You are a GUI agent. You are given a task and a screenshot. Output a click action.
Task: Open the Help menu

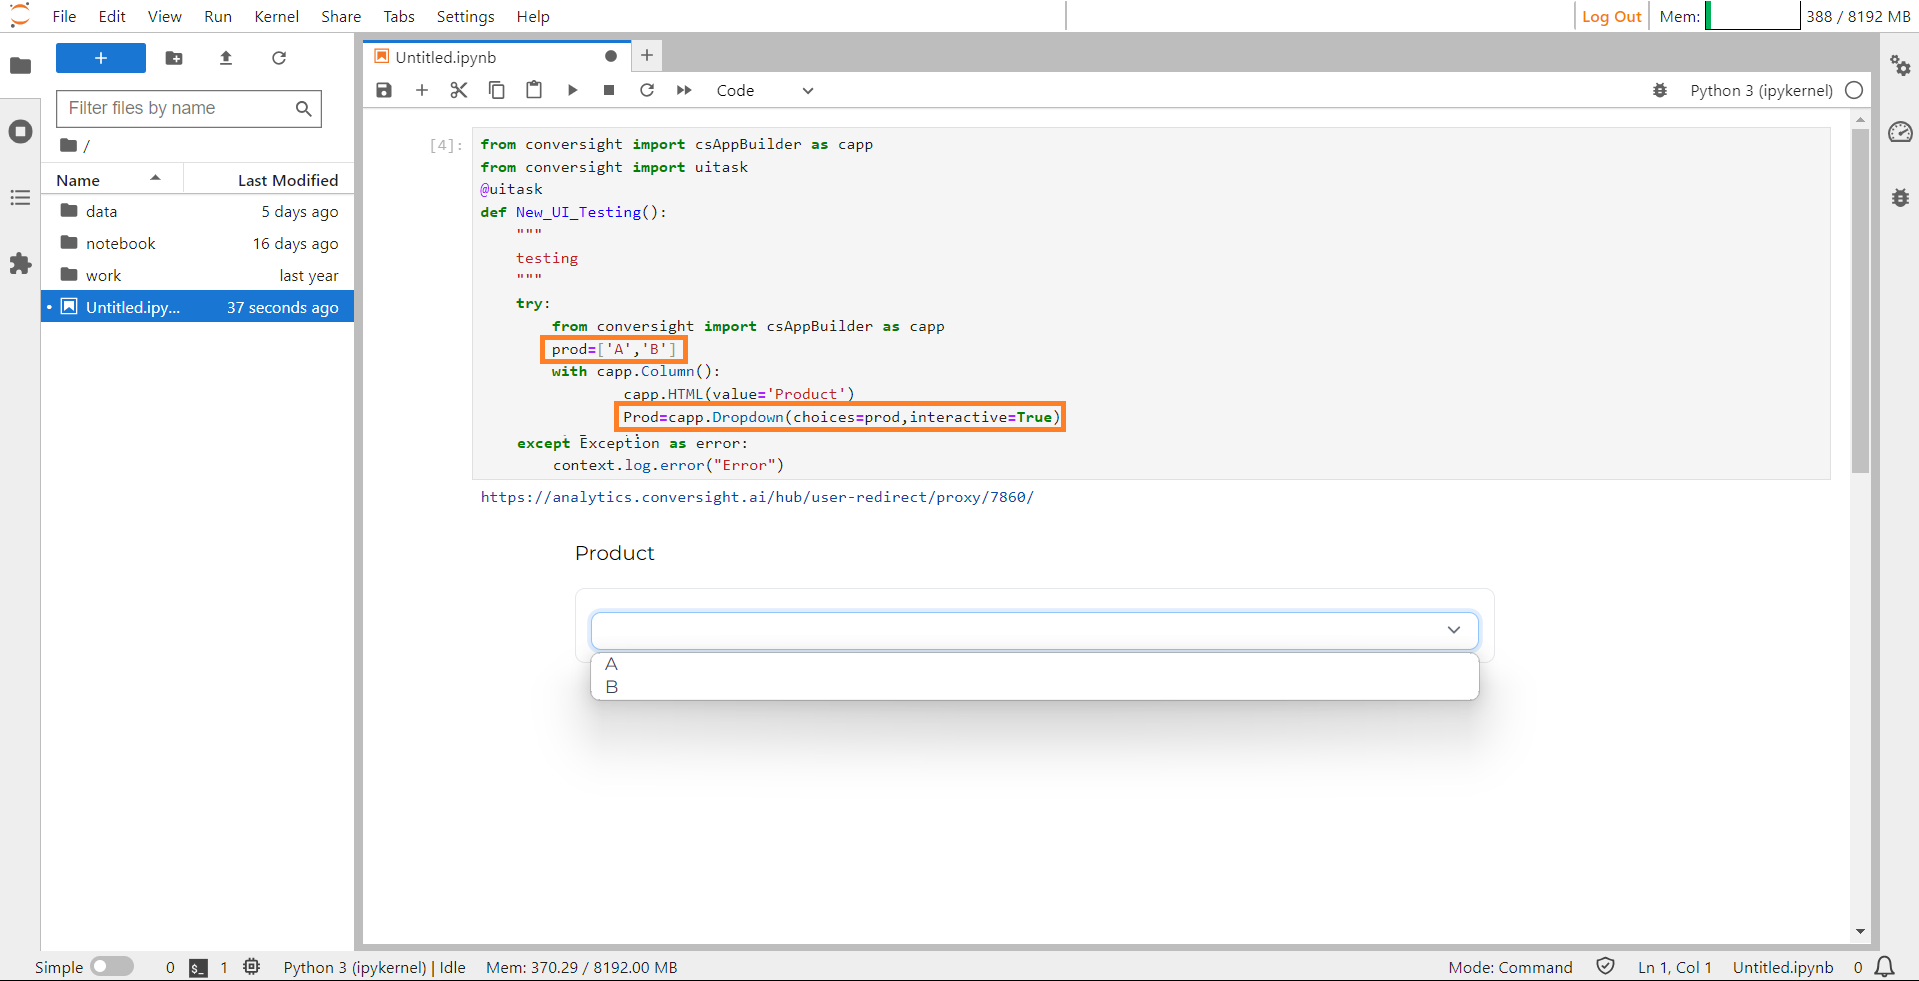[533, 16]
